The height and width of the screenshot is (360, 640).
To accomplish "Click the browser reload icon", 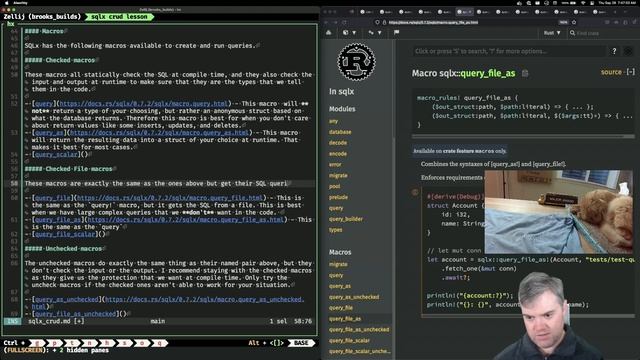I will (344, 22).
